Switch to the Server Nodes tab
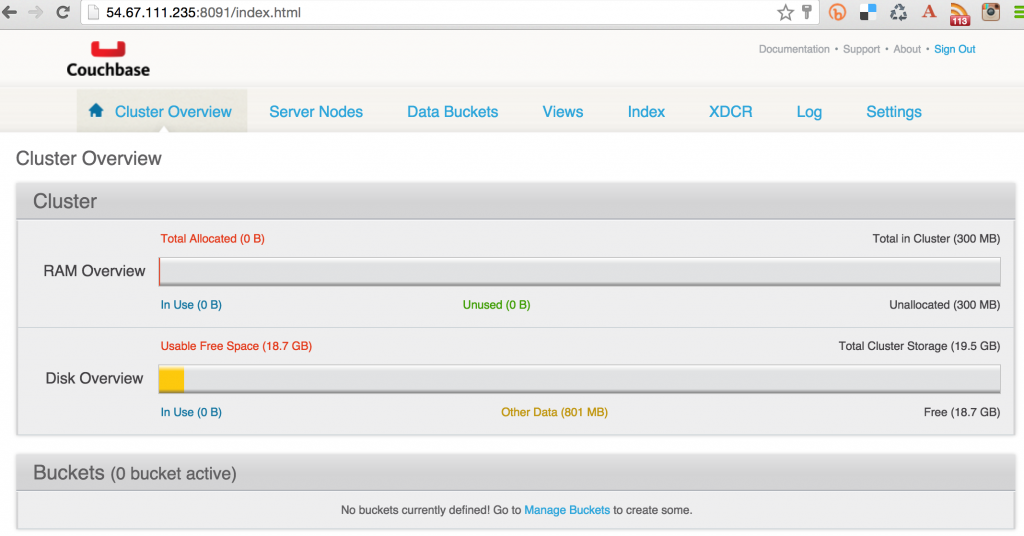The height and width of the screenshot is (536, 1024). click(x=316, y=112)
